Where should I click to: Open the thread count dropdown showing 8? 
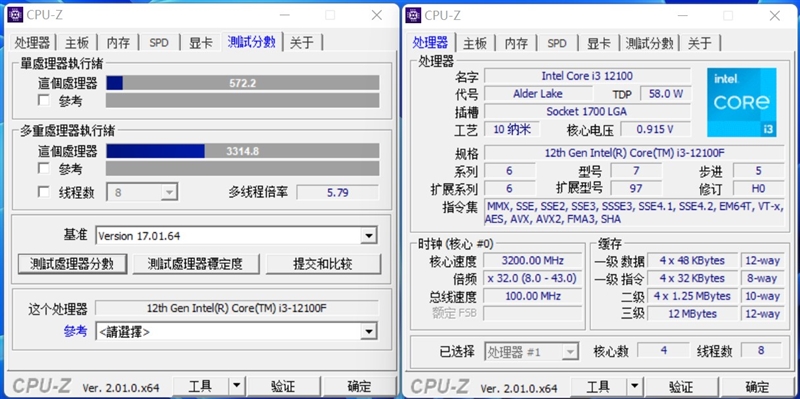point(142,193)
